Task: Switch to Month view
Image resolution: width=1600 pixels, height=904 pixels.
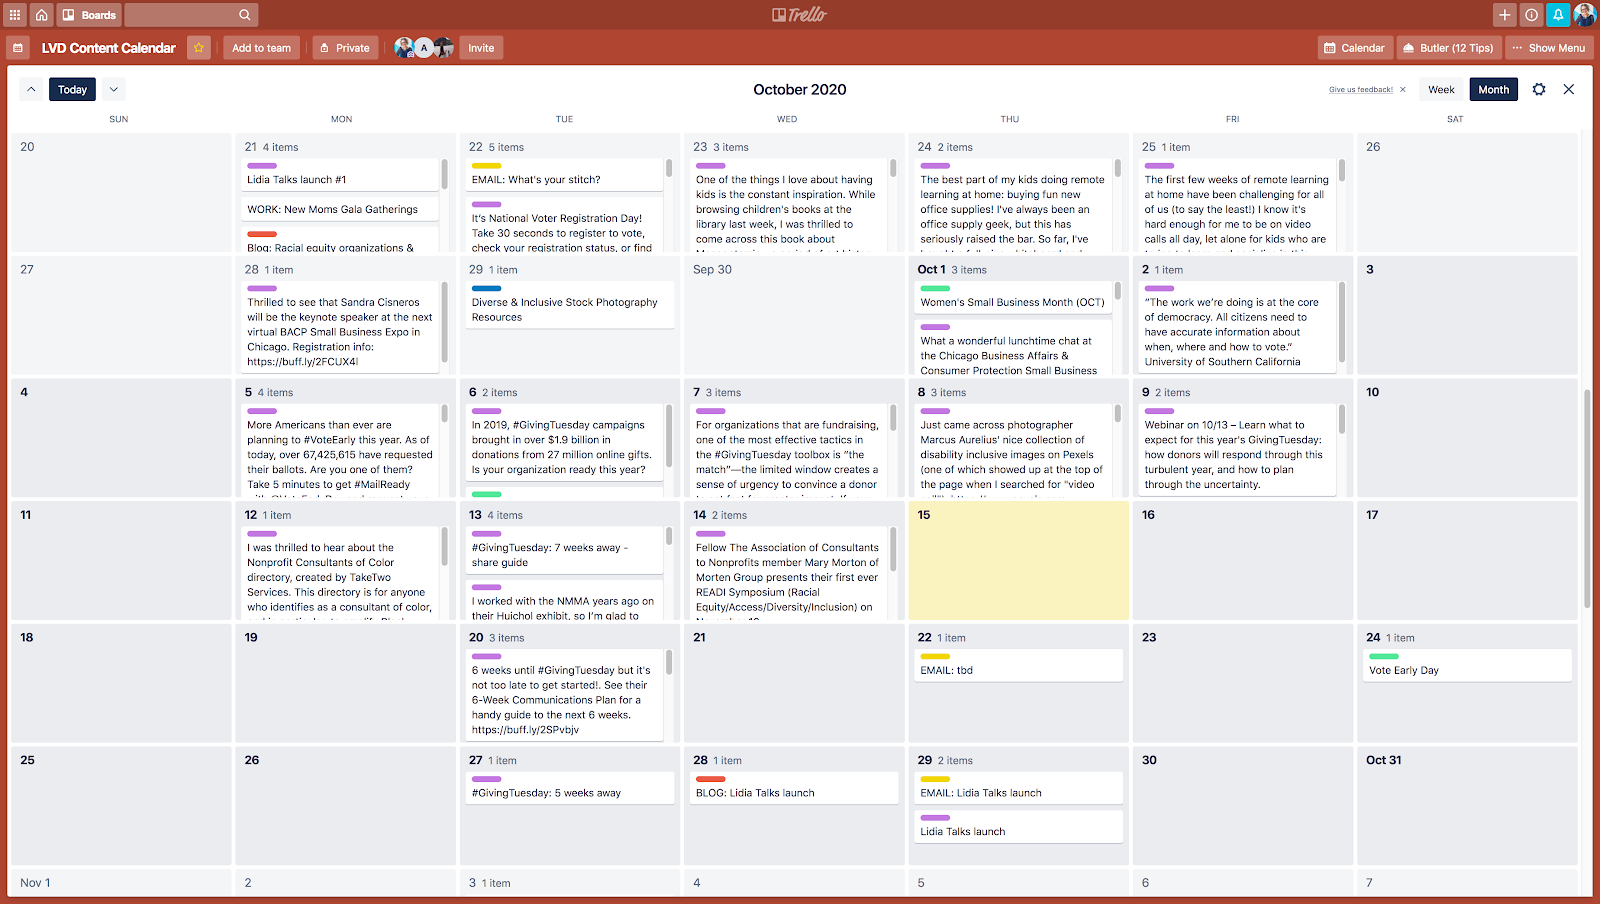Action: click(x=1494, y=90)
